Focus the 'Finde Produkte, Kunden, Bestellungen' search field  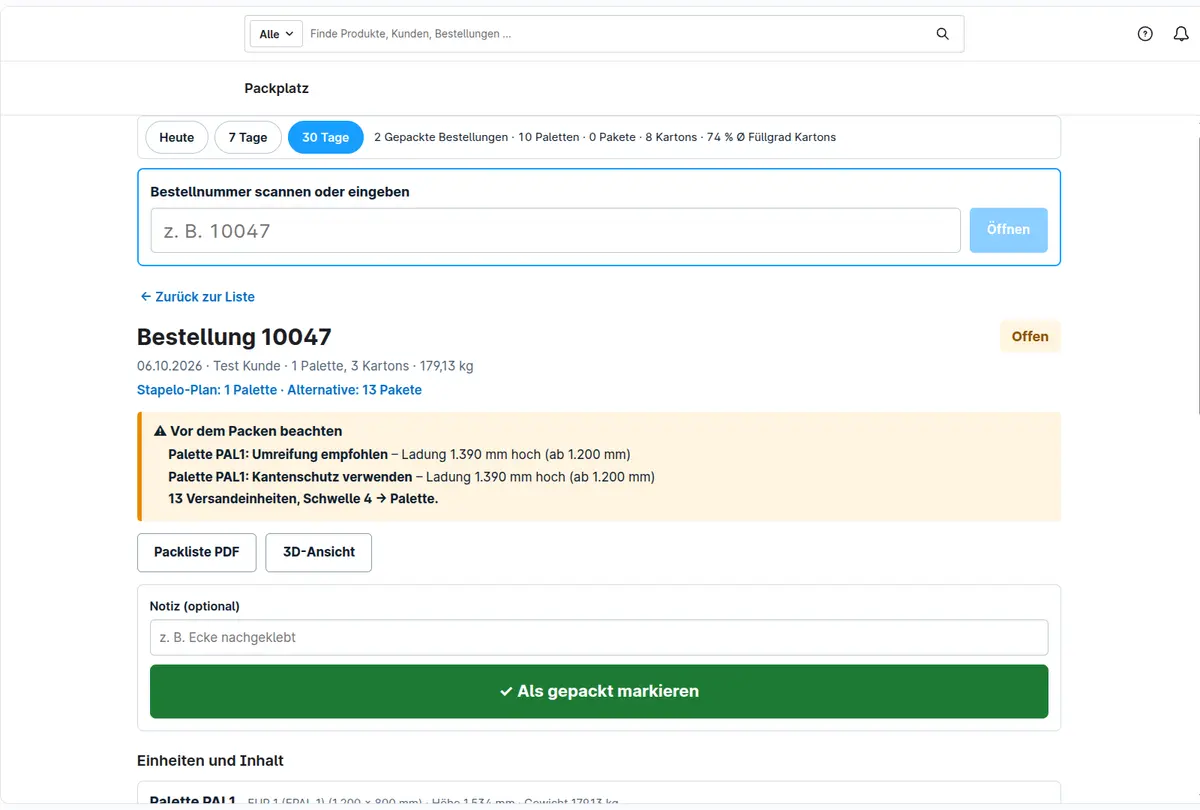point(615,34)
